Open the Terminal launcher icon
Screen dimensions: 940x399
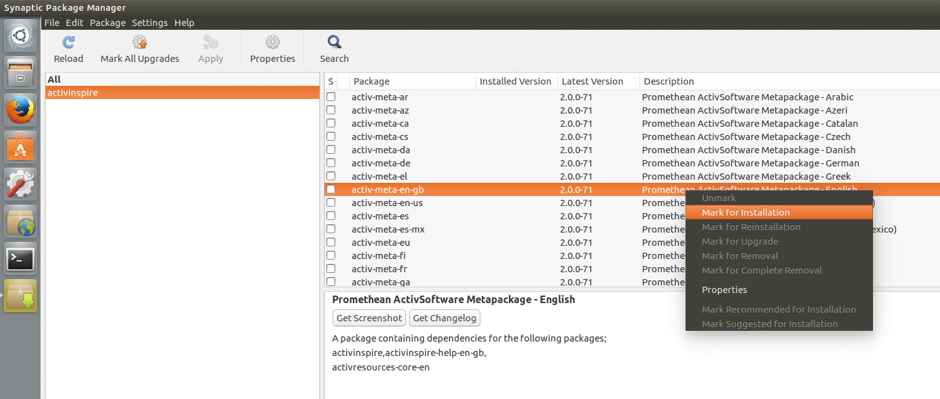pos(20,258)
